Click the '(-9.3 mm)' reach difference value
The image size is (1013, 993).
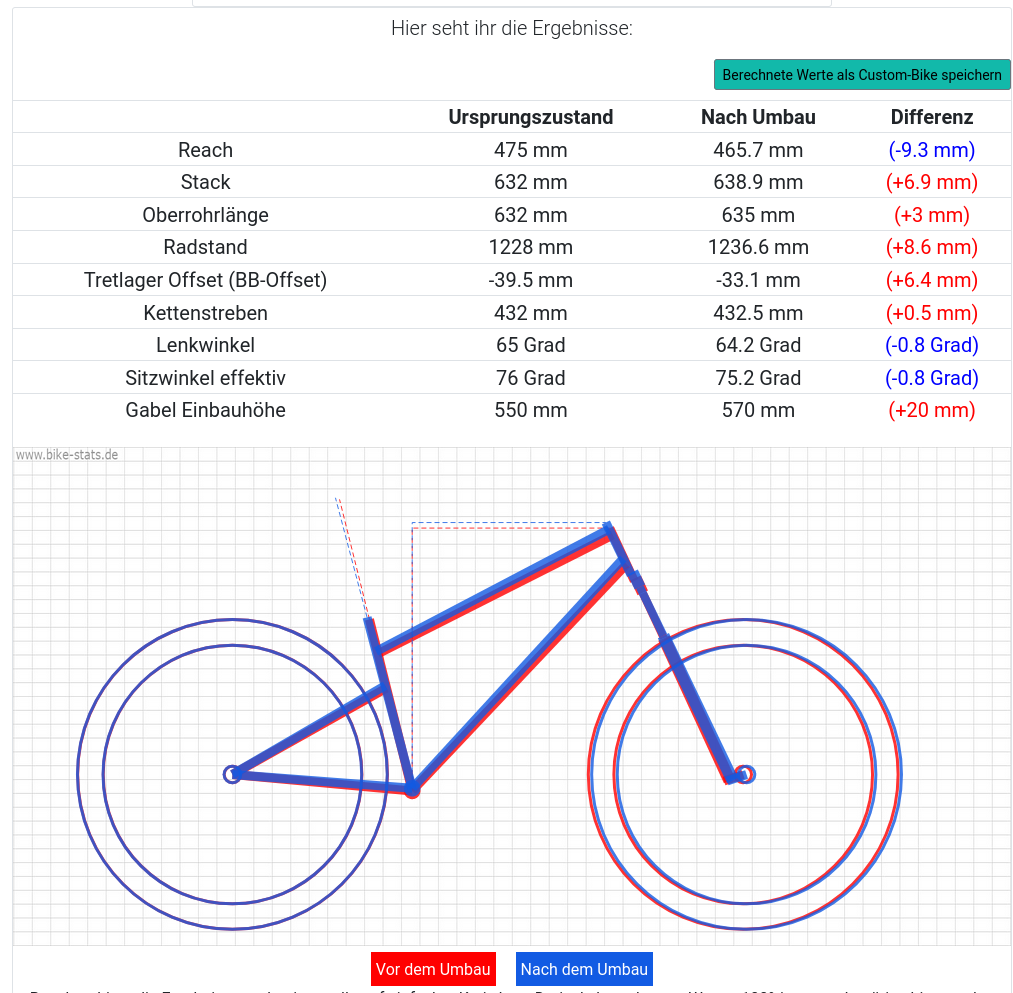(931, 150)
